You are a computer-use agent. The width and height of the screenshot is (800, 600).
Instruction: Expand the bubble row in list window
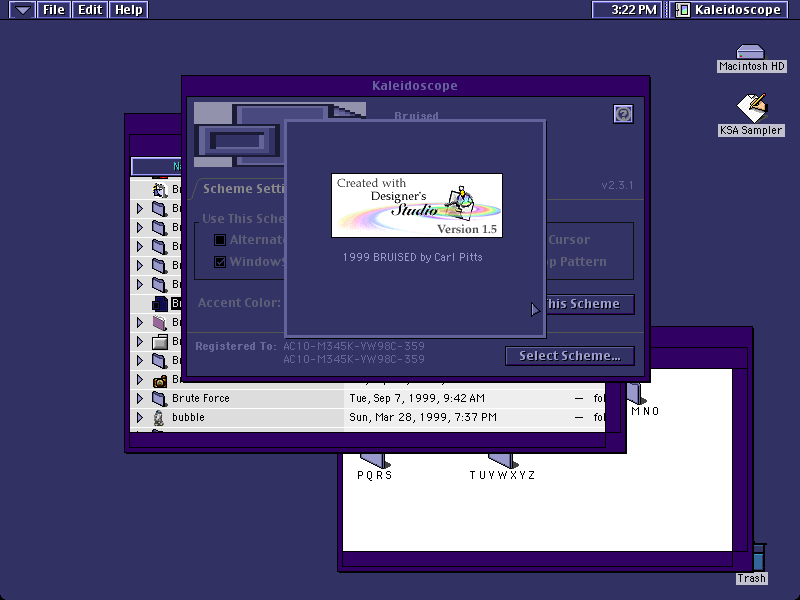pos(140,417)
